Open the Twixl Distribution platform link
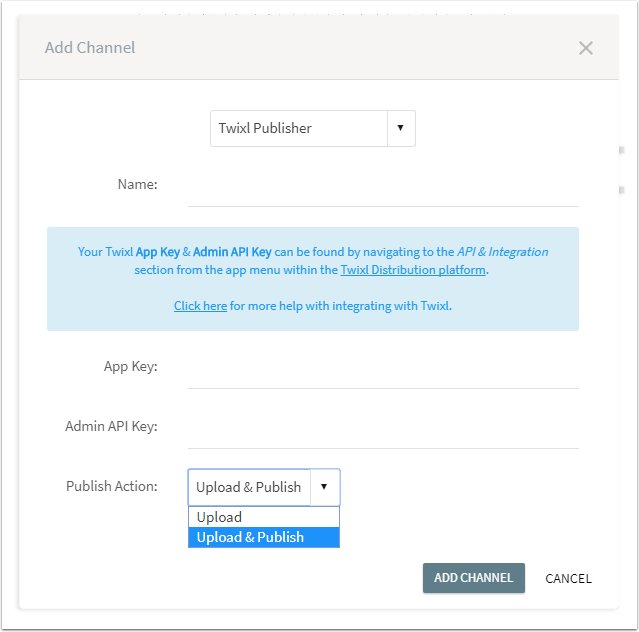 413,270
